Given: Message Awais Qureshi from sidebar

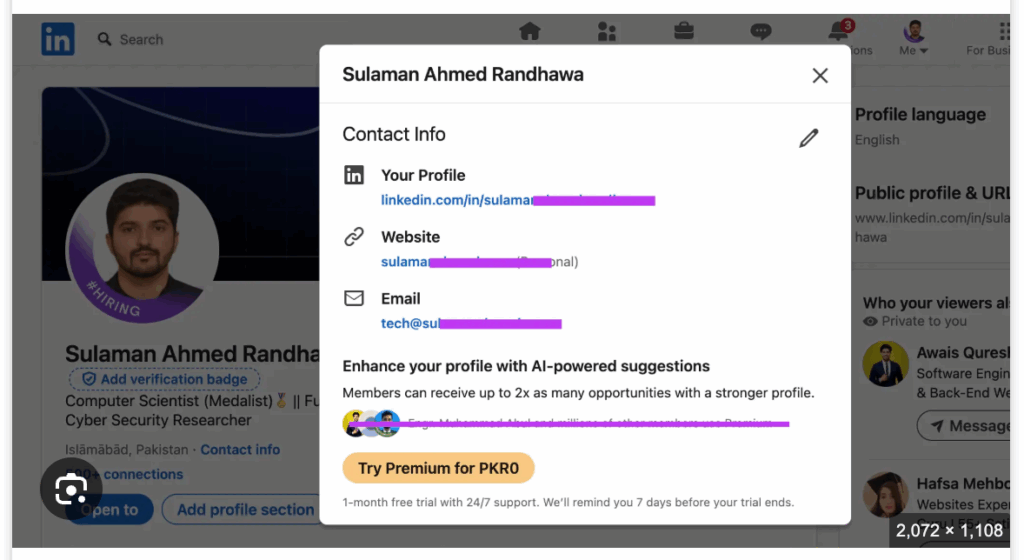Looking at the screenshot, I should point(964,426).
